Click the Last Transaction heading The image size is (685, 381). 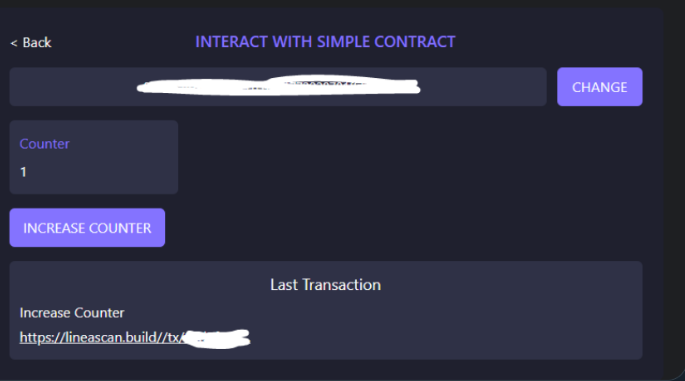tap(325, 284)
